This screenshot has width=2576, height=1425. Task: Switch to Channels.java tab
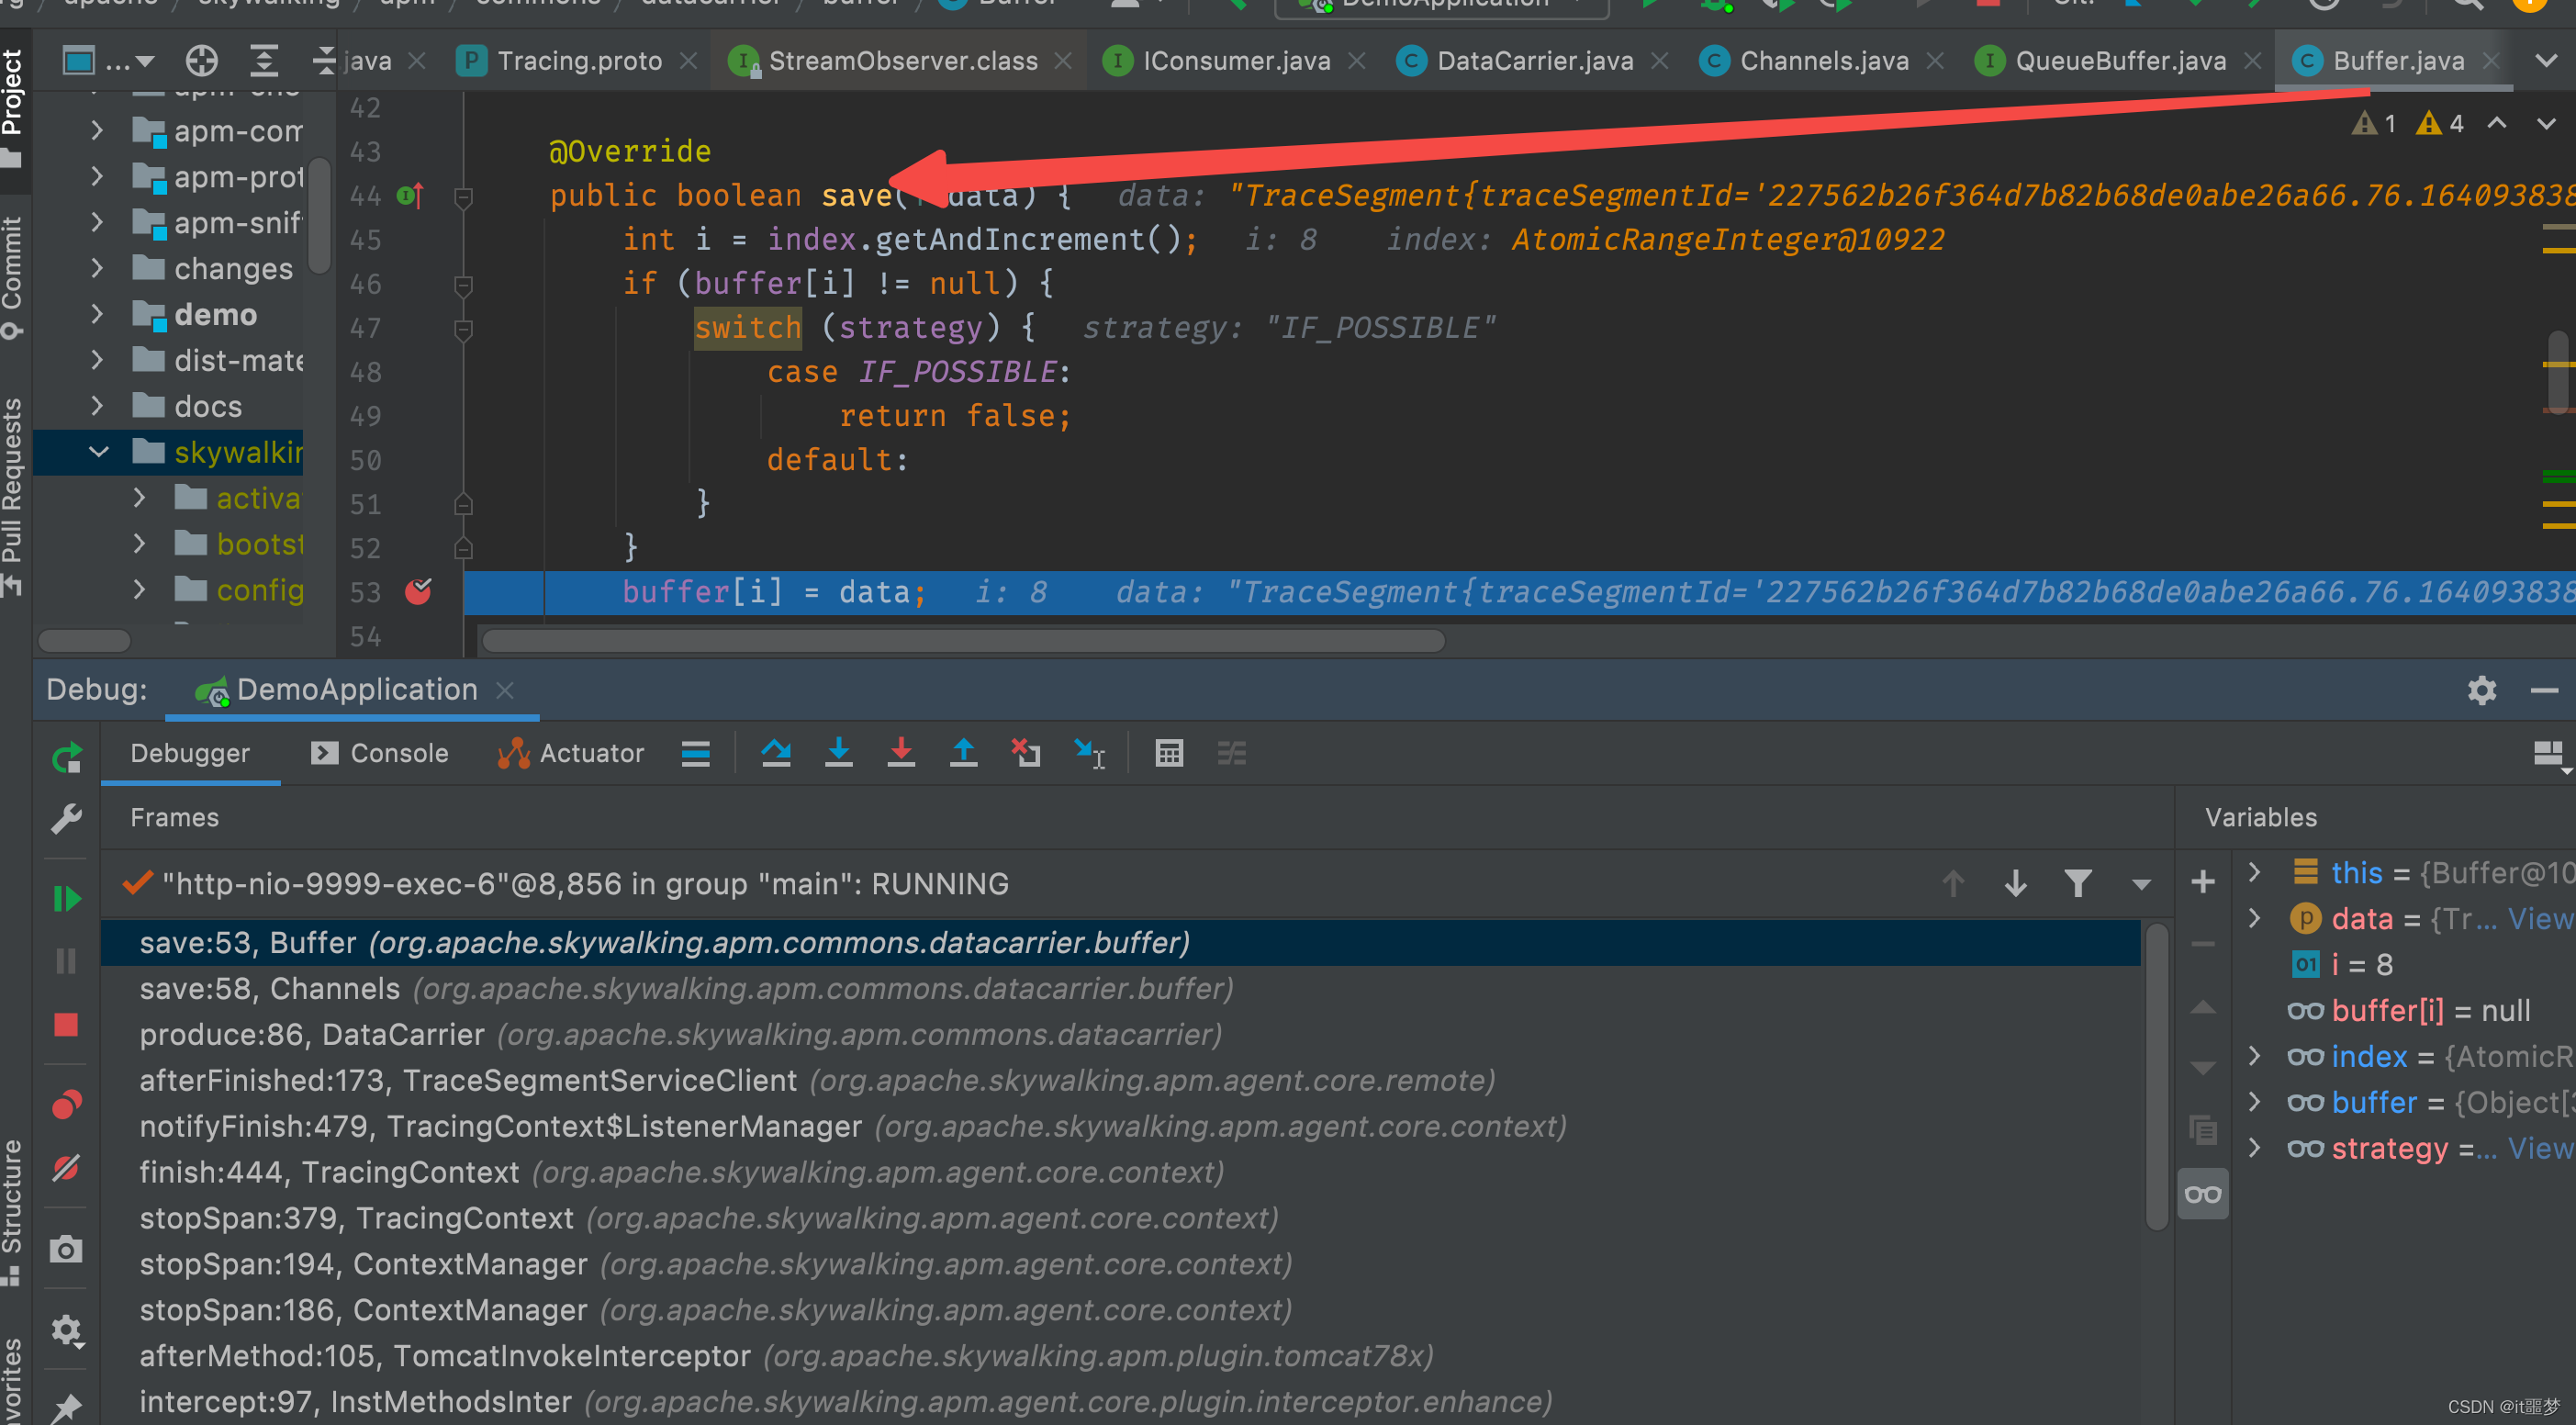point(1823,61)
